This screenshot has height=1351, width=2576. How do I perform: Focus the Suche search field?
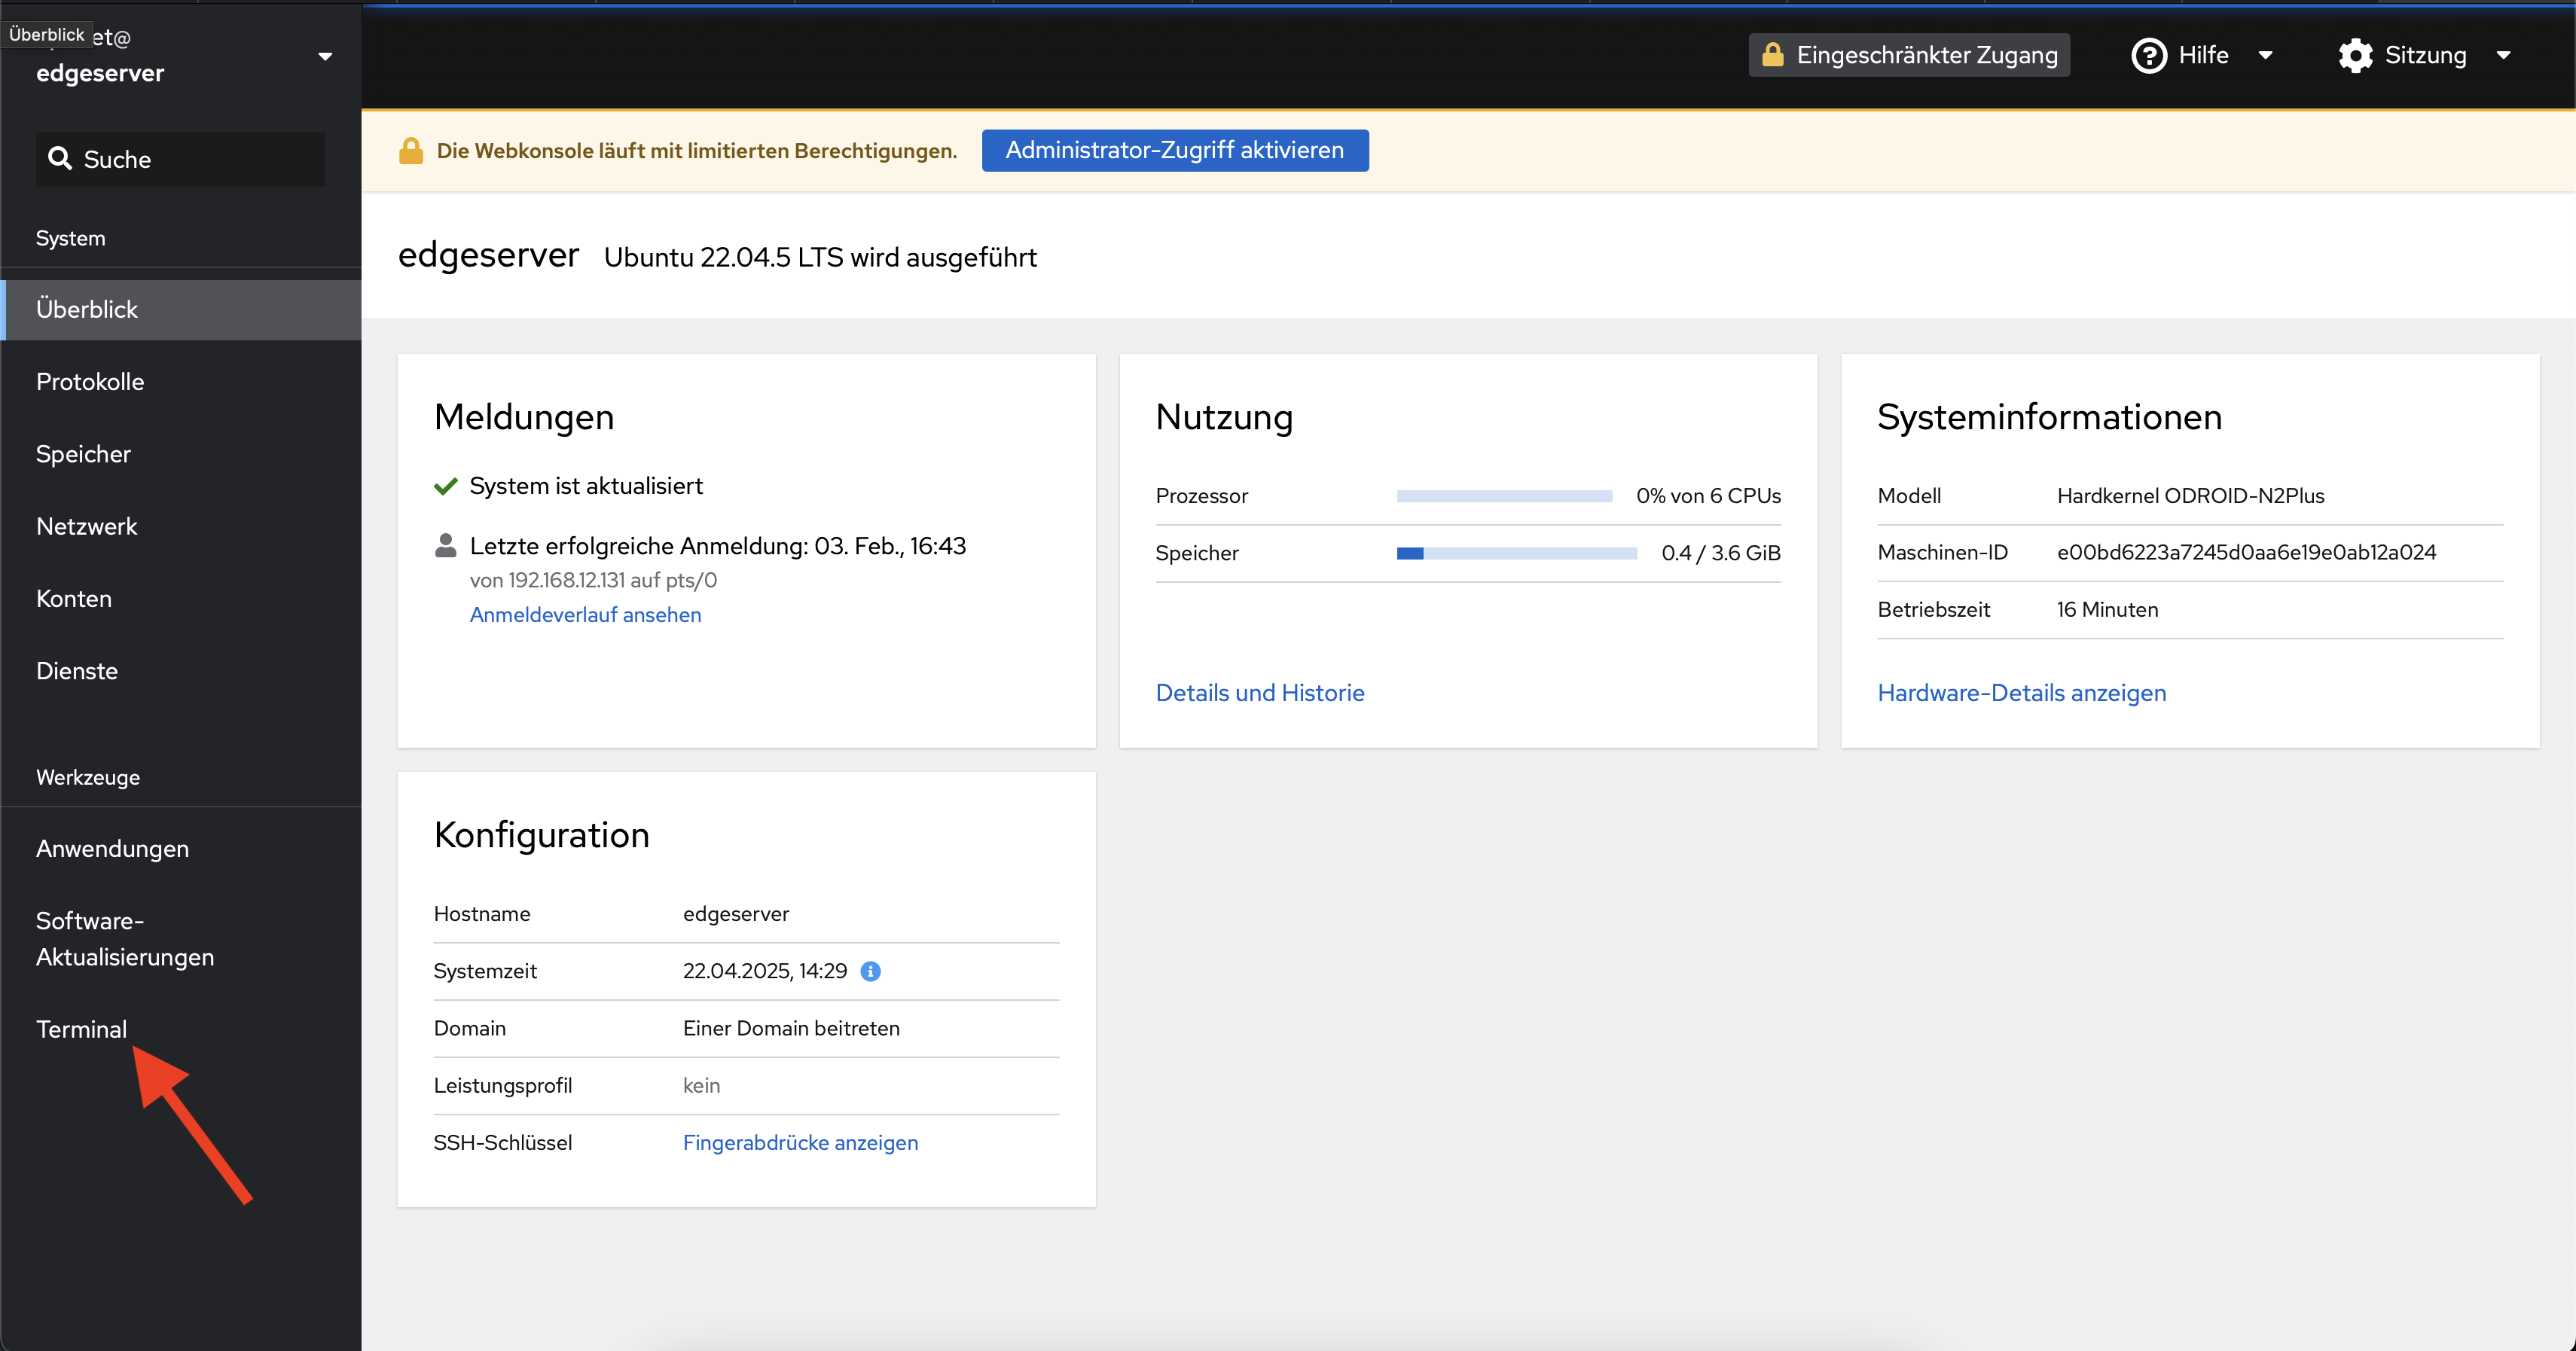[180, 159]
